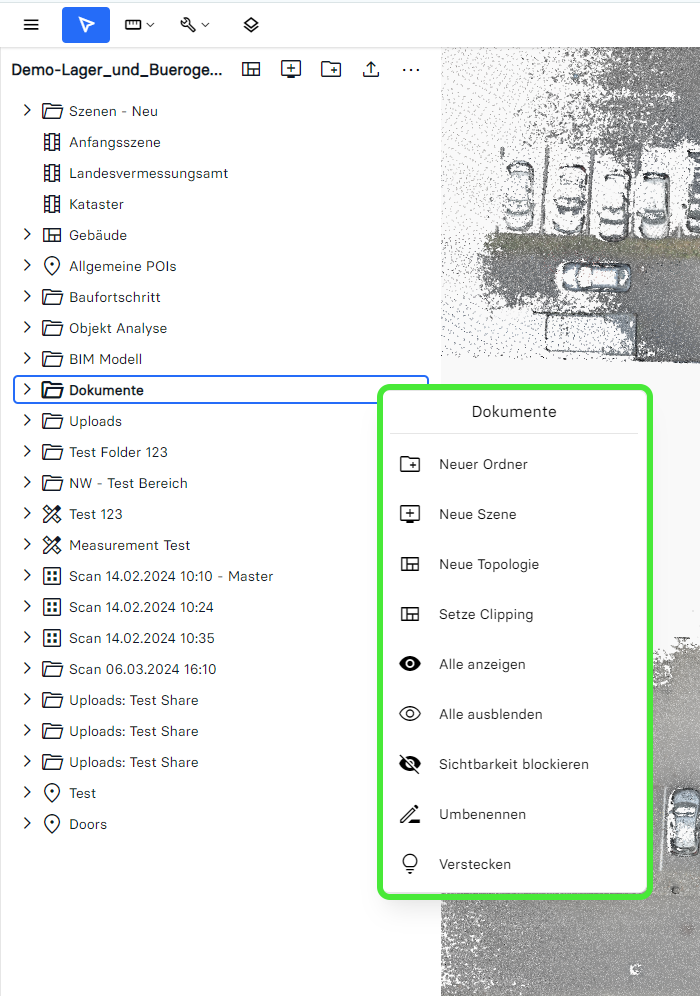Screen dimensions: 700x996
Task: Select Neuer Ordner from context menu
Action: click(x=483, y=464)
